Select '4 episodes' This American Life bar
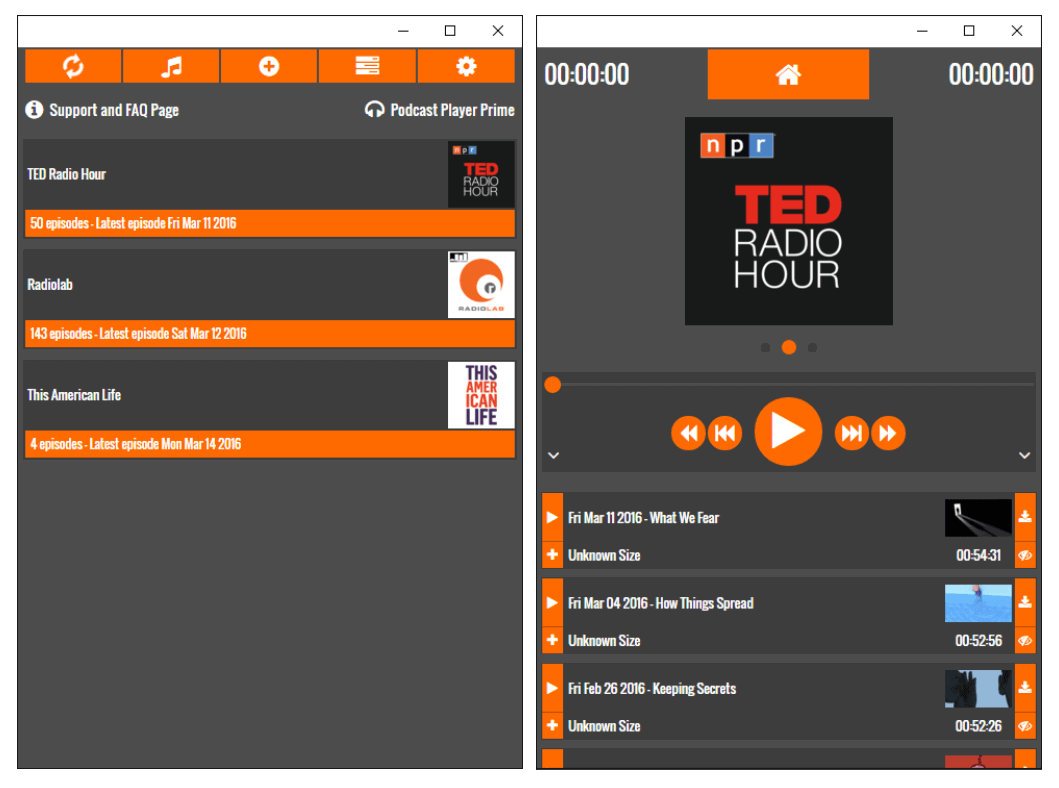This screenshot has height=788, width=1059. (x=269, y=444)
